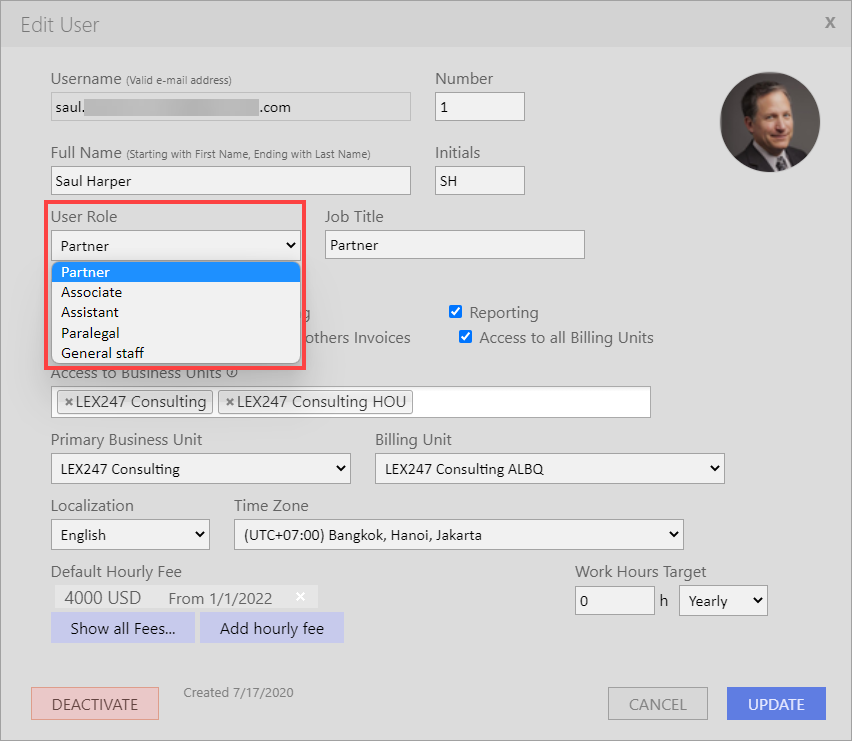852x741 pixels.
Task: Remove the LEX247 Consulting tag
Action: 68,402
